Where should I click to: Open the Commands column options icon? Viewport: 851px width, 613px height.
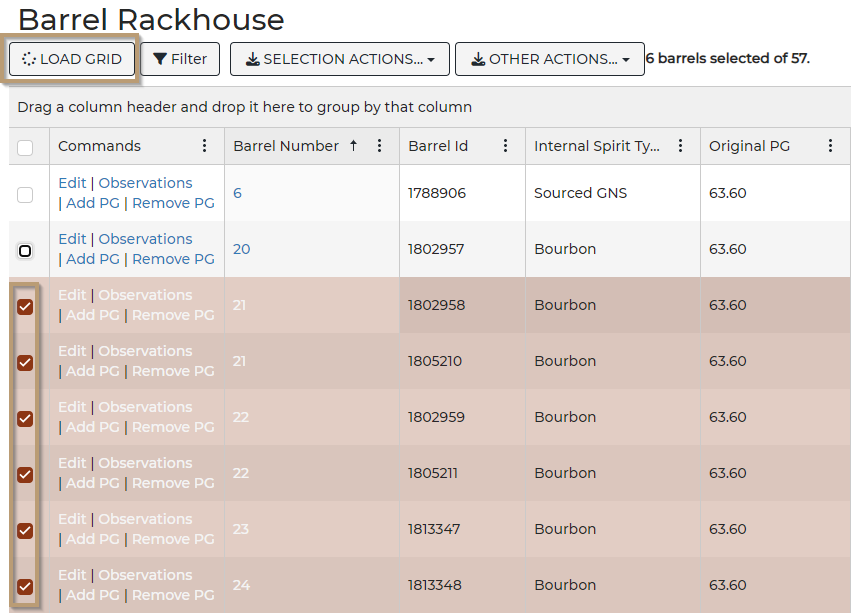[206, 146]
